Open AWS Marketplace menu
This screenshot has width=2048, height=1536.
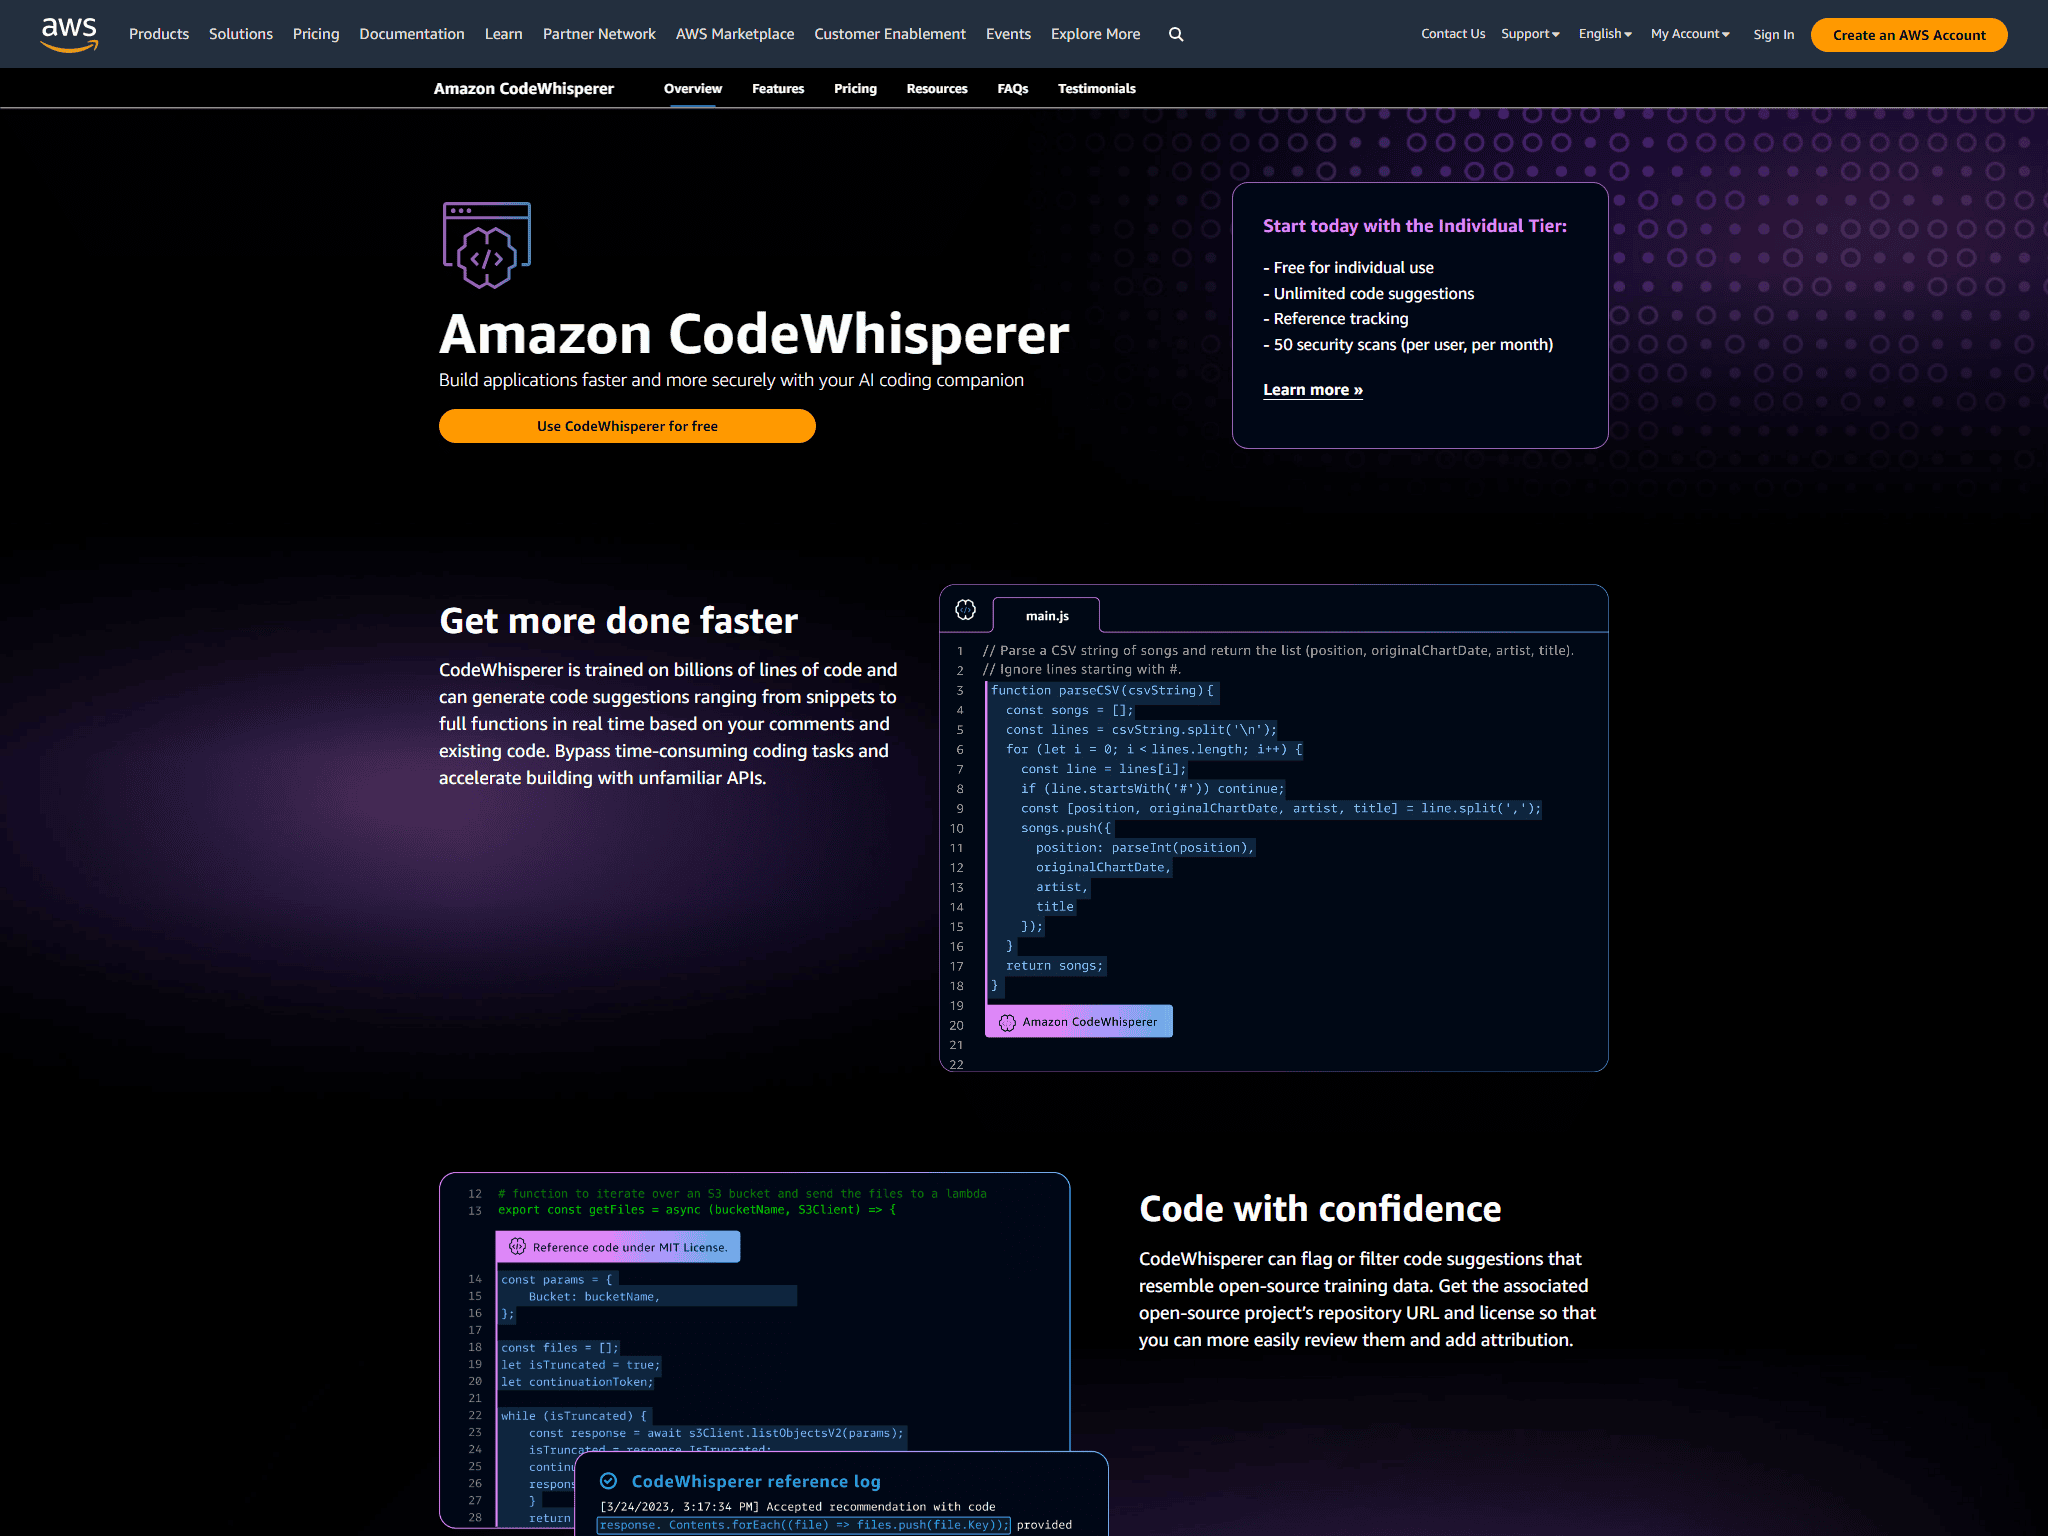(x=735, y=34)
